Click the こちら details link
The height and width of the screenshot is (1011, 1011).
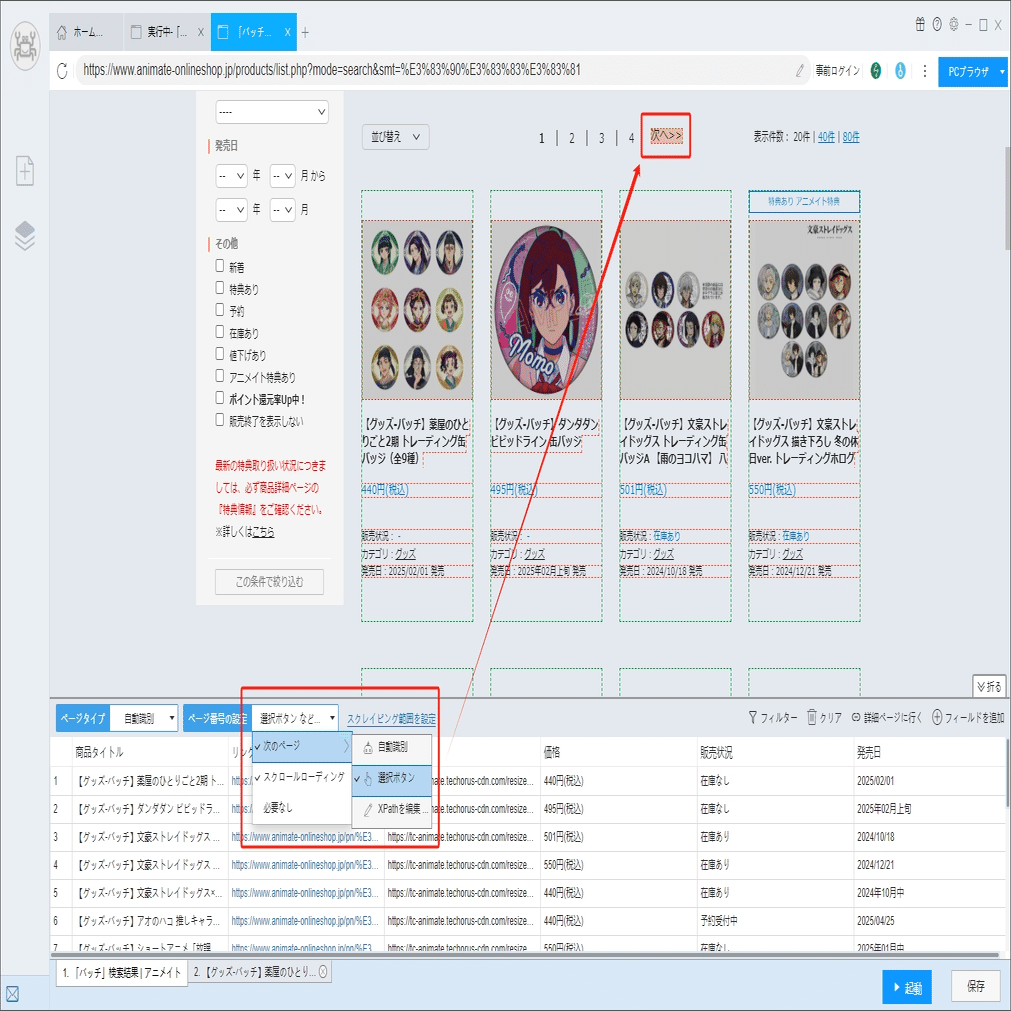pyautogui.click(x=263, y=532)
